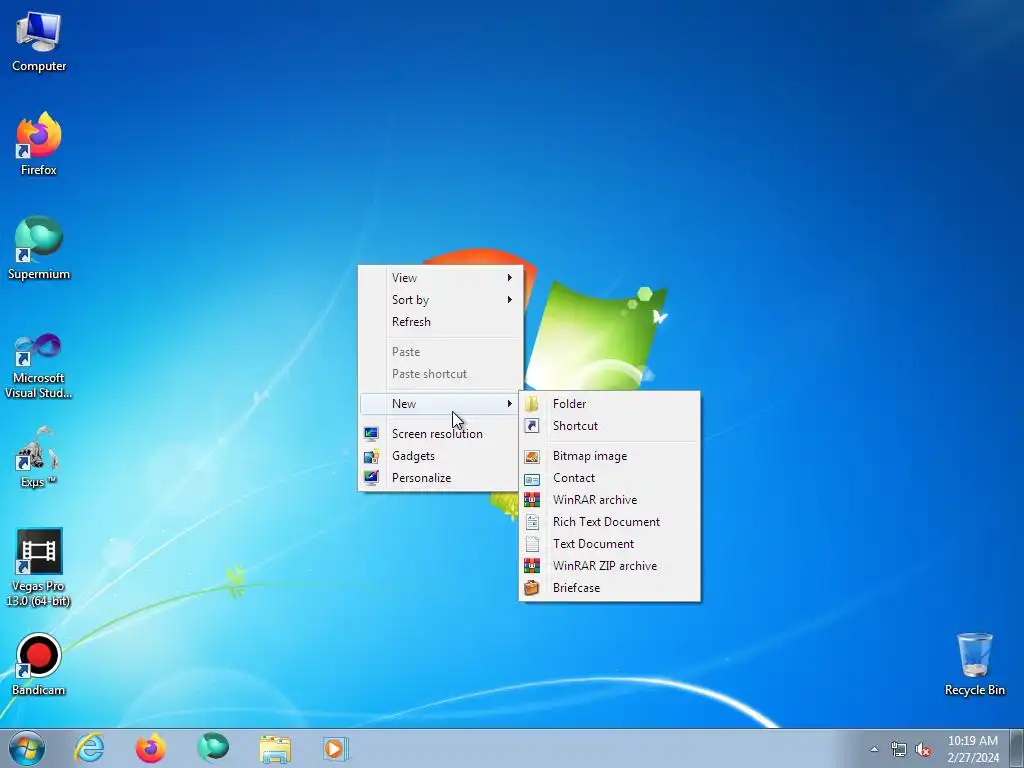Select the Microsoft Visual Studio shortcut
This screenshot has height=768, width=1024.
[x=39, y=366]
